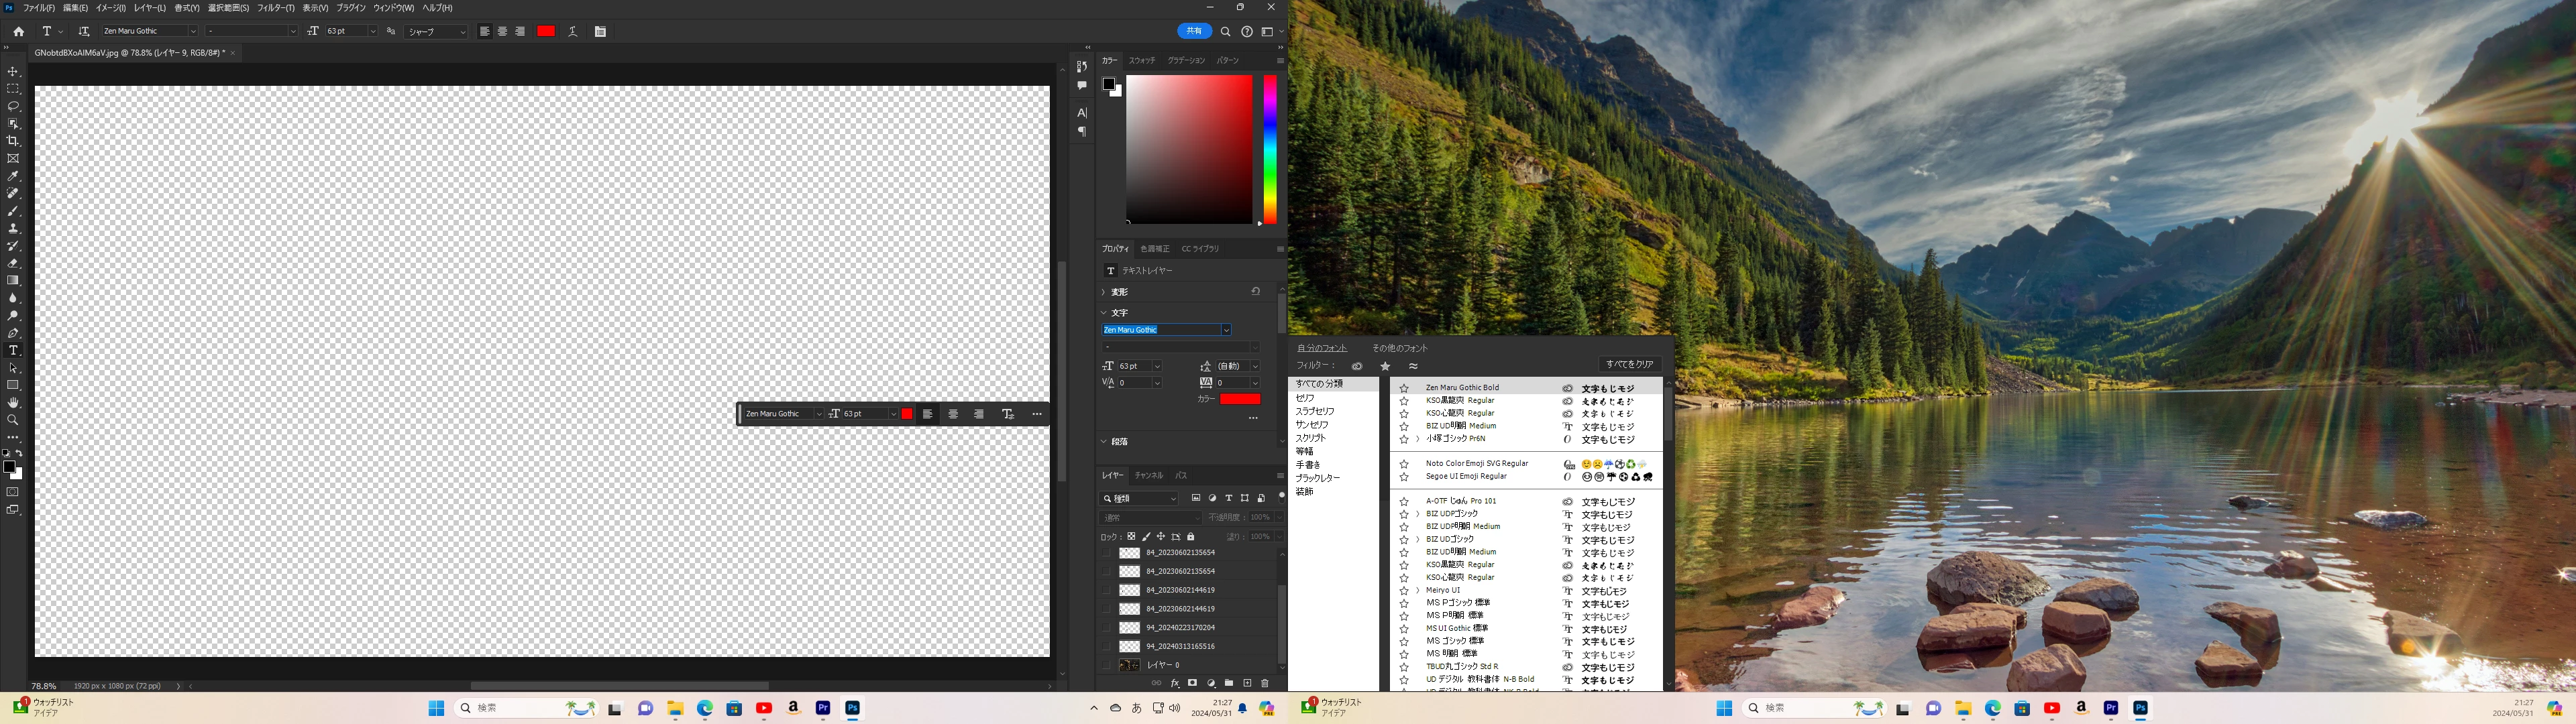Open Zen Maru Gothic dropdown in Properties panel
Screen dimensions: 2576x724
1226,330
